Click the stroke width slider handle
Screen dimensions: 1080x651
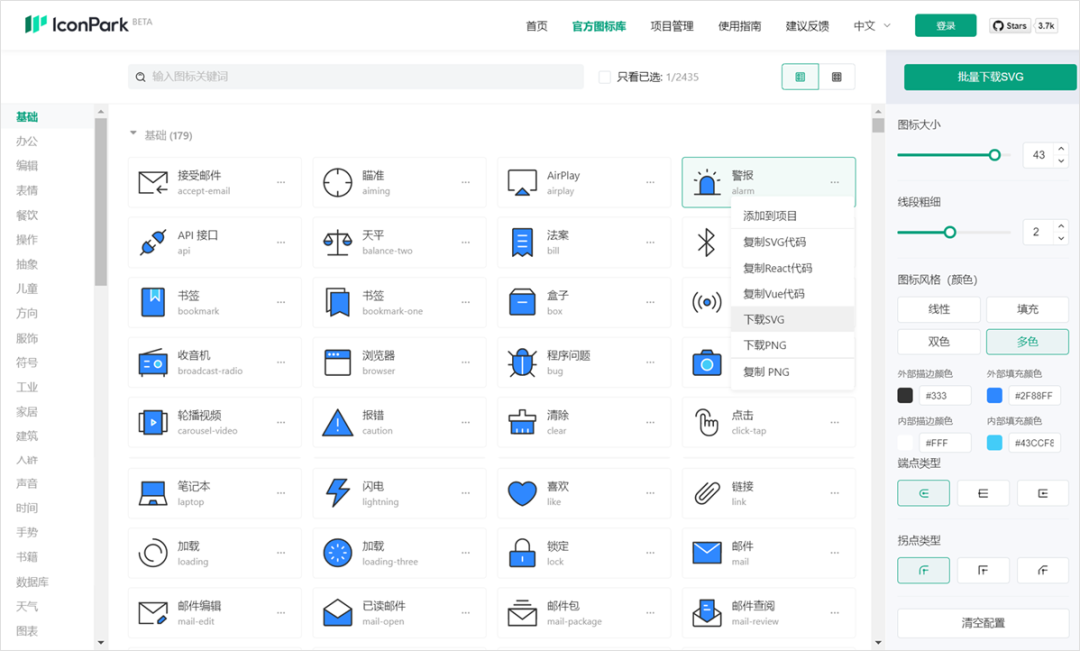click(x=950, y=232)
